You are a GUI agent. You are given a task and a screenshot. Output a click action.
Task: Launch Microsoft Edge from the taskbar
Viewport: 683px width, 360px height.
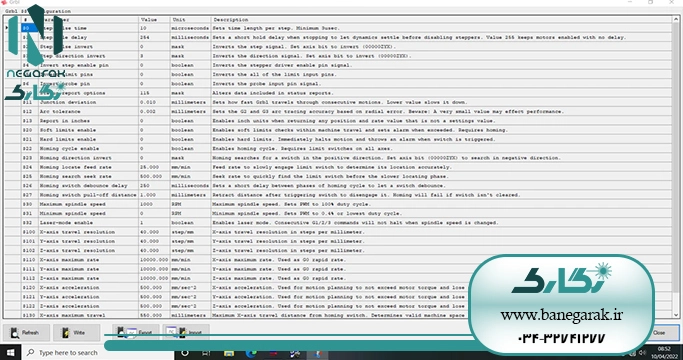point(251,353)
